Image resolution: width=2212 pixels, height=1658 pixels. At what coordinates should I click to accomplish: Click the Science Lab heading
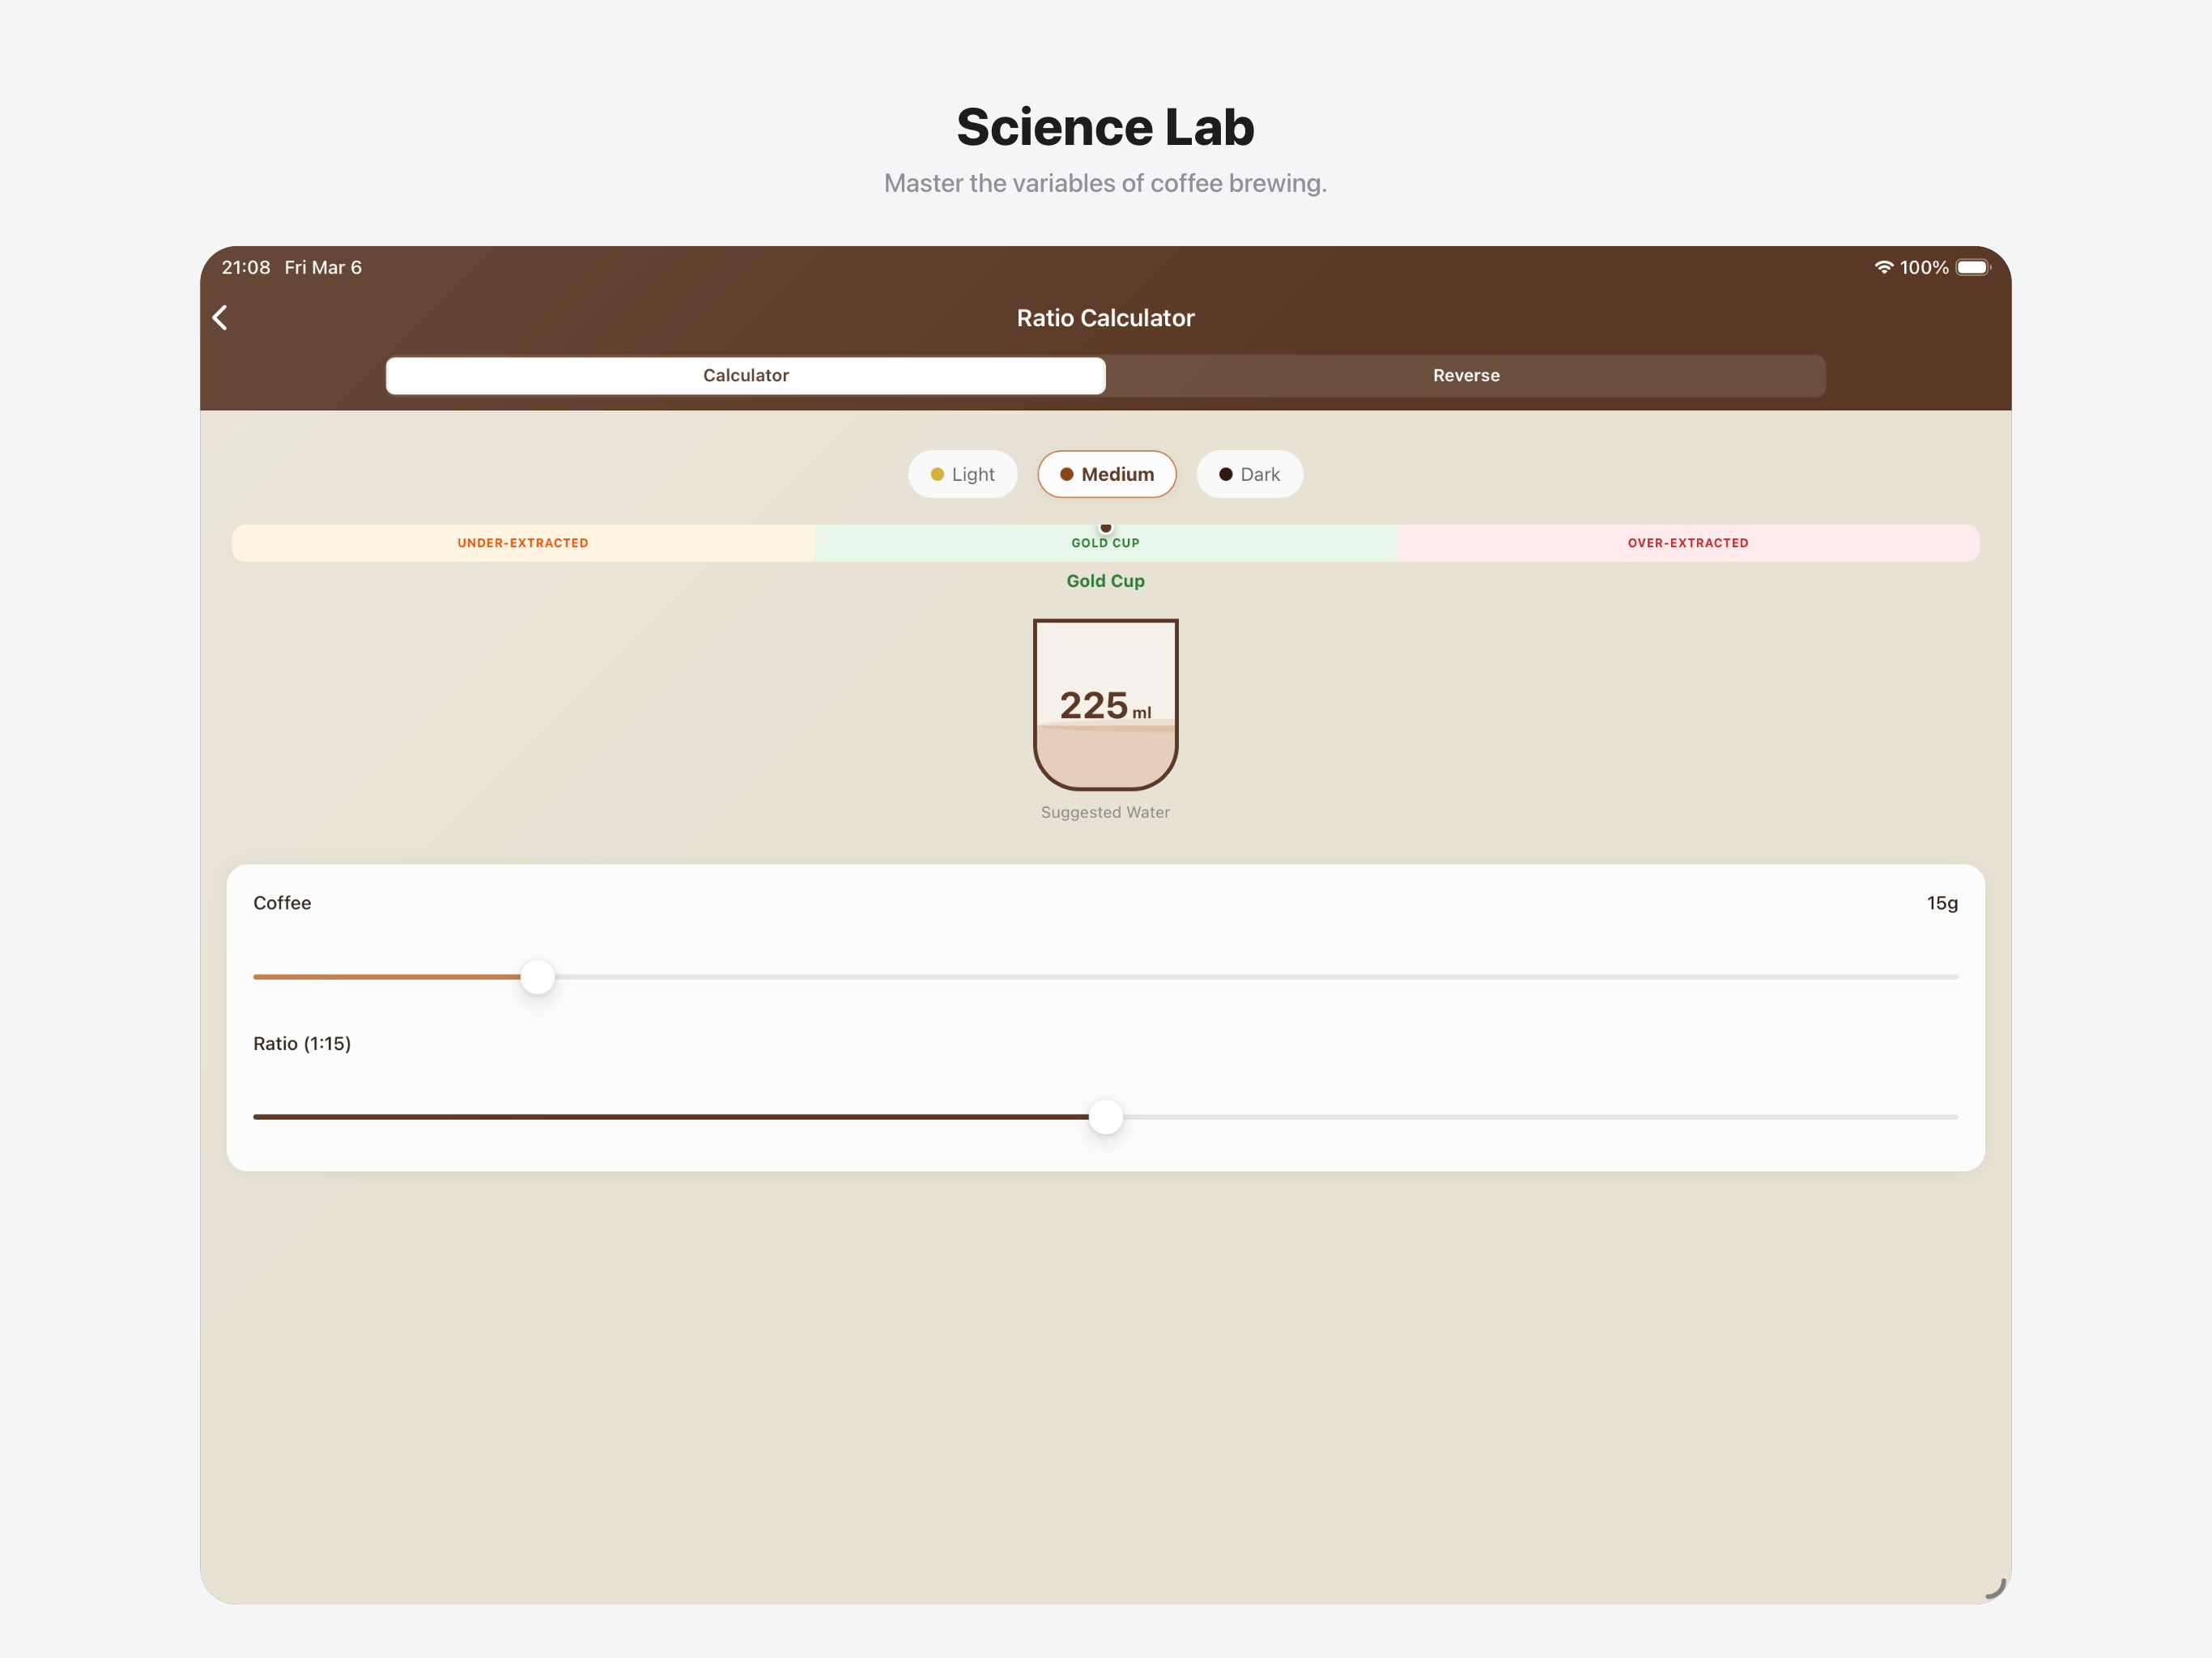(x=1105, y=127)
